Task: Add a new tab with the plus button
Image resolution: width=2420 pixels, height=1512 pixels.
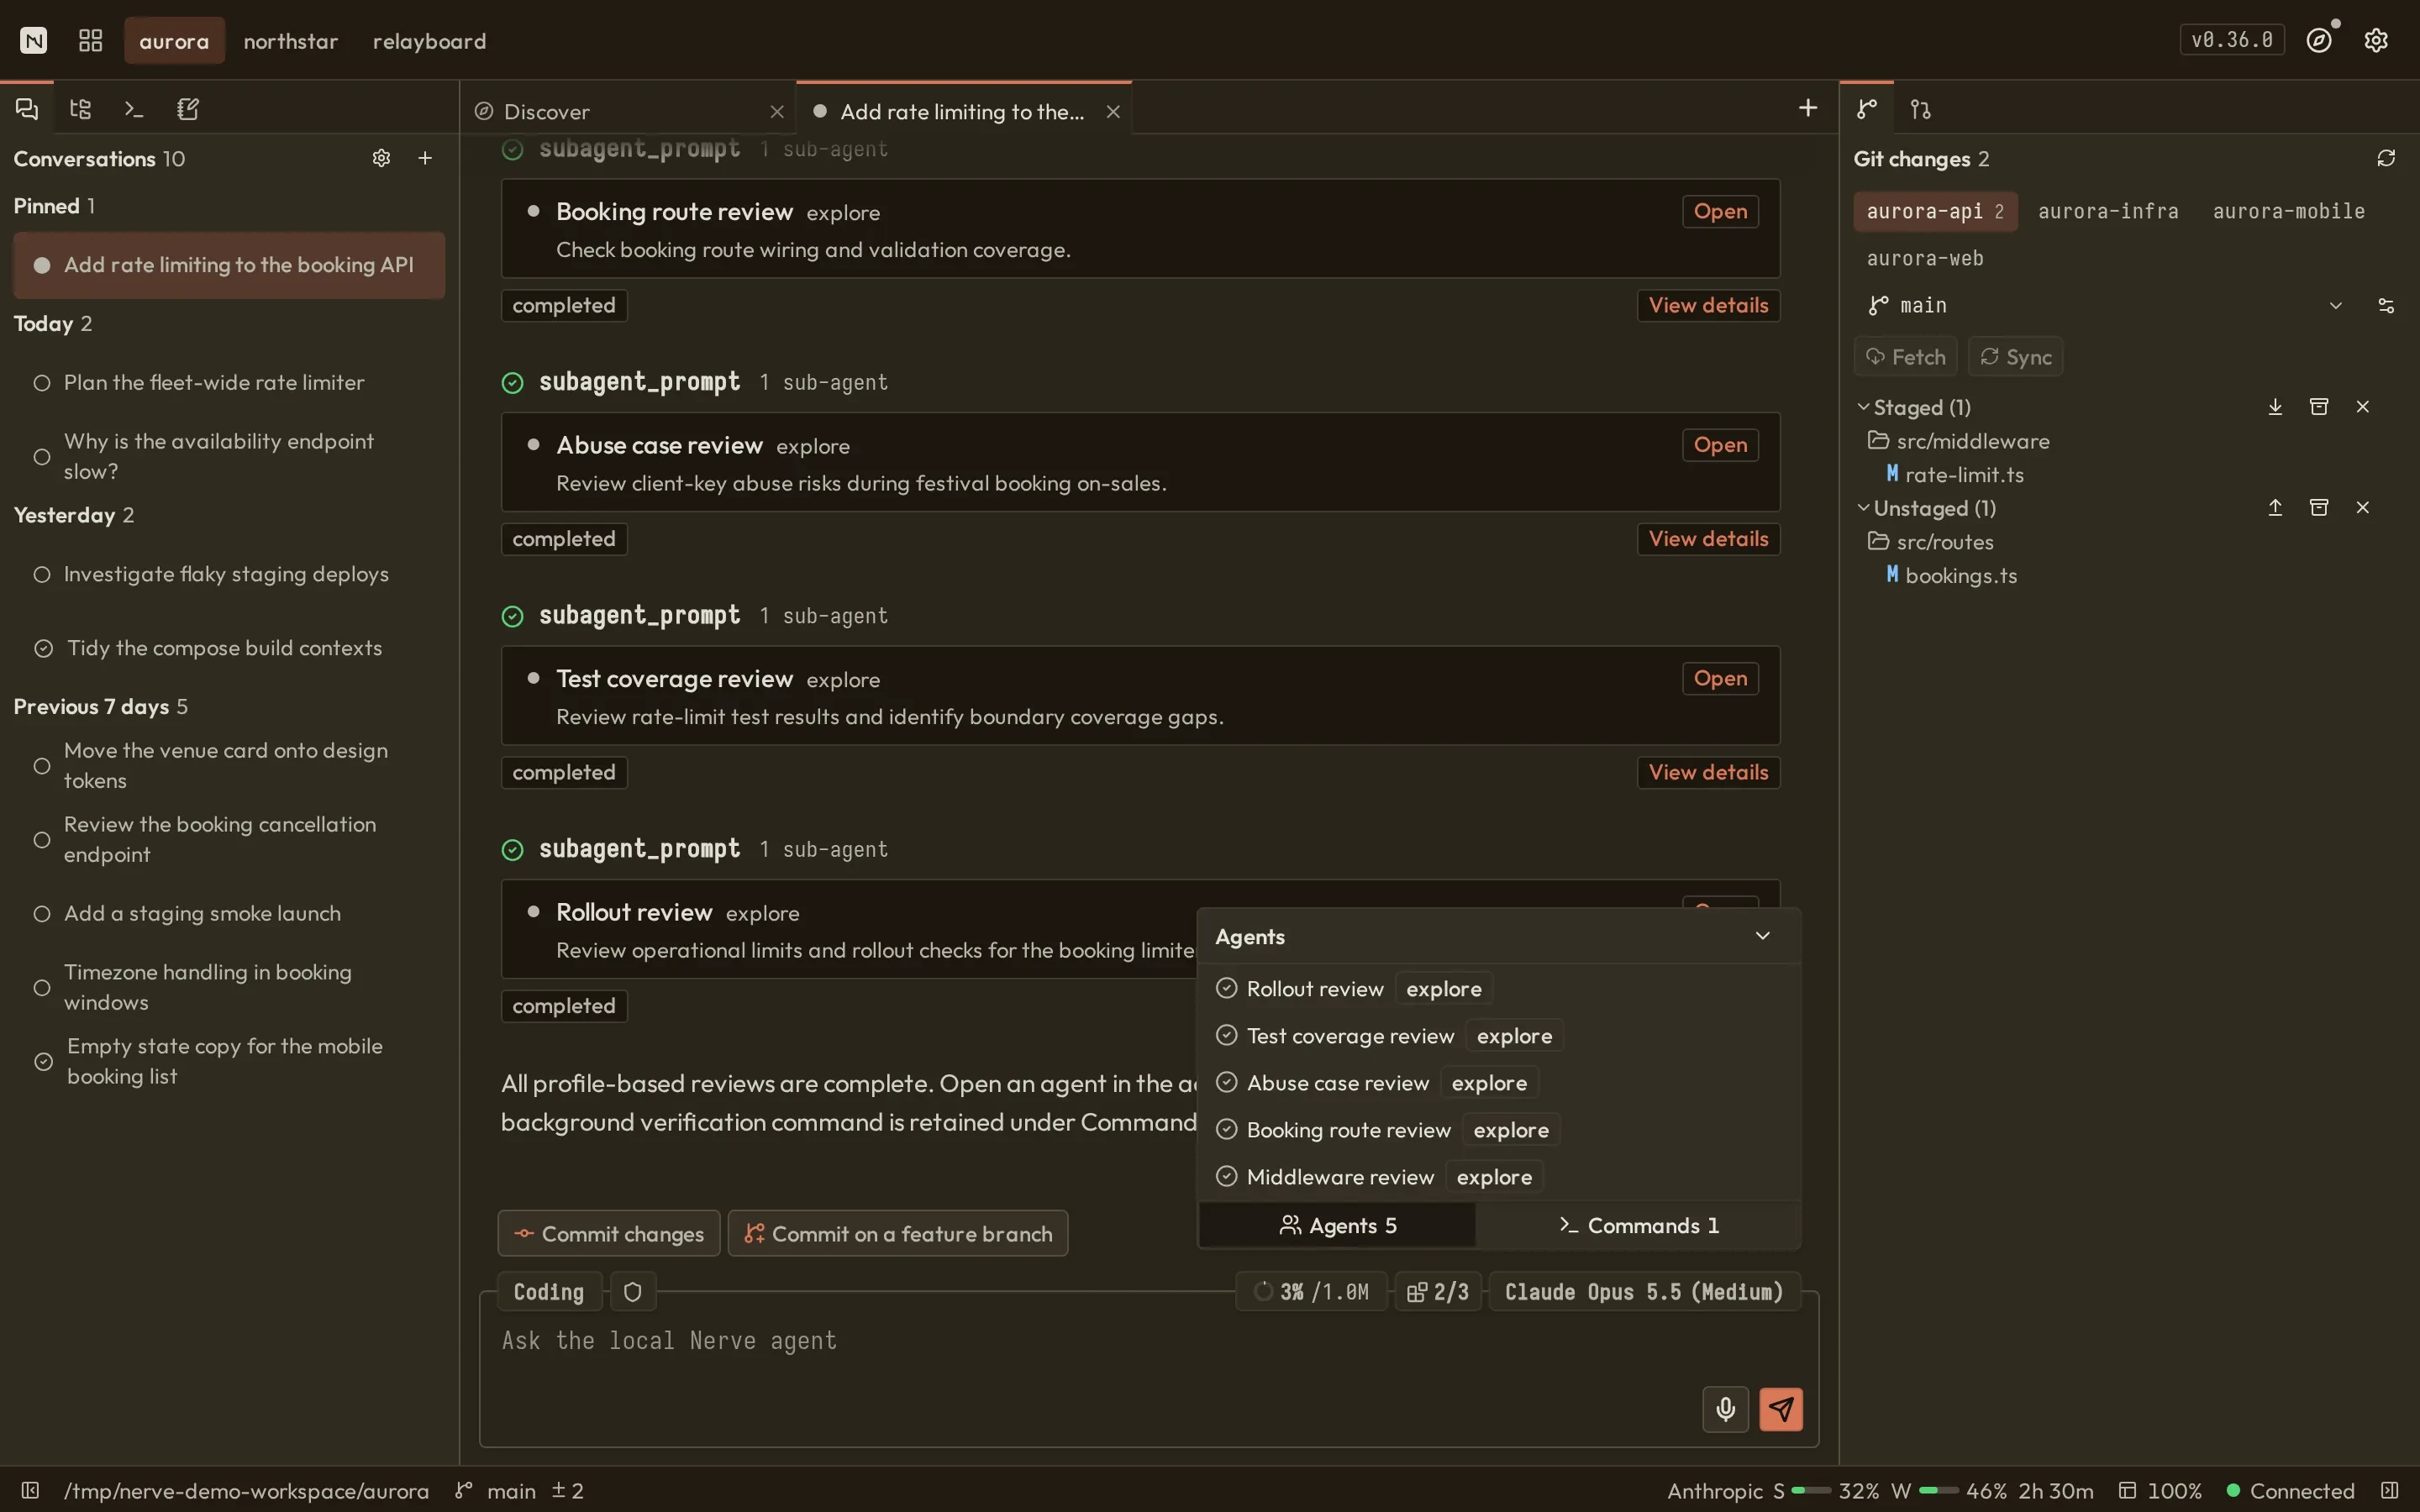Action: (x=1808, y=108)
